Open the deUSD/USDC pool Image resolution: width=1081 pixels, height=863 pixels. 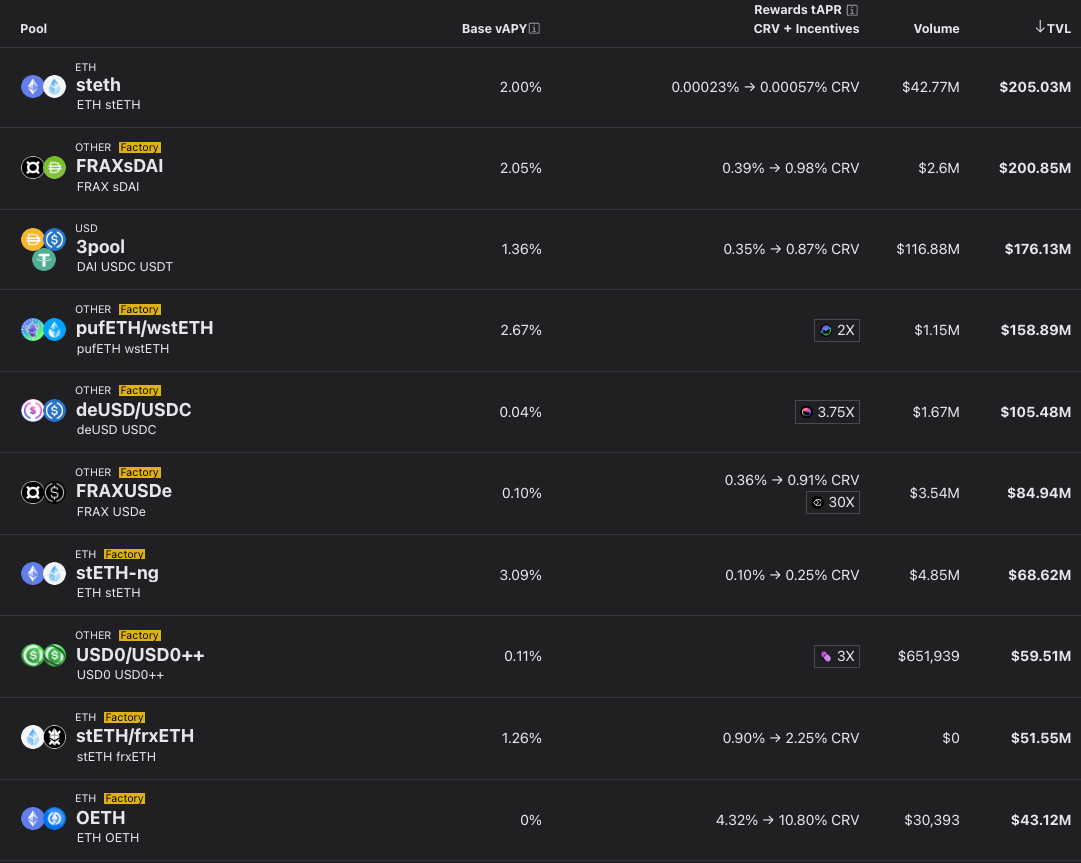[133, 409]
